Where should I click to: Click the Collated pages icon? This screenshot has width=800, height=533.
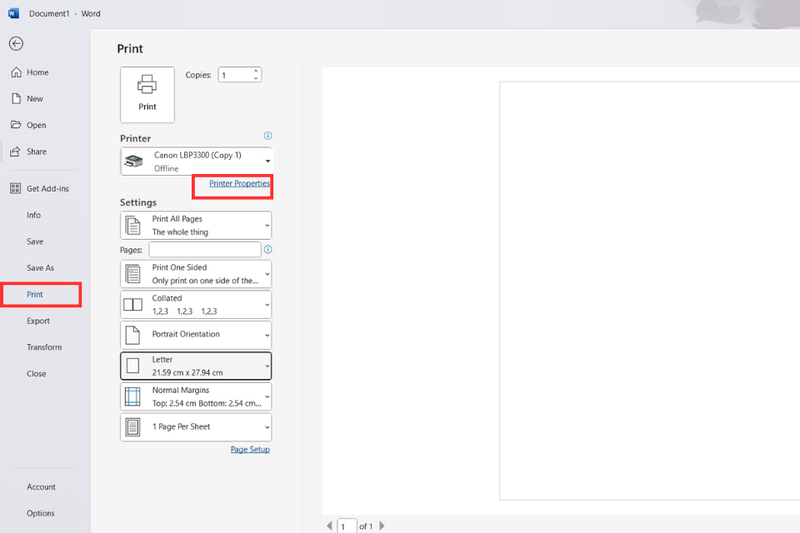tap(133, 304)
